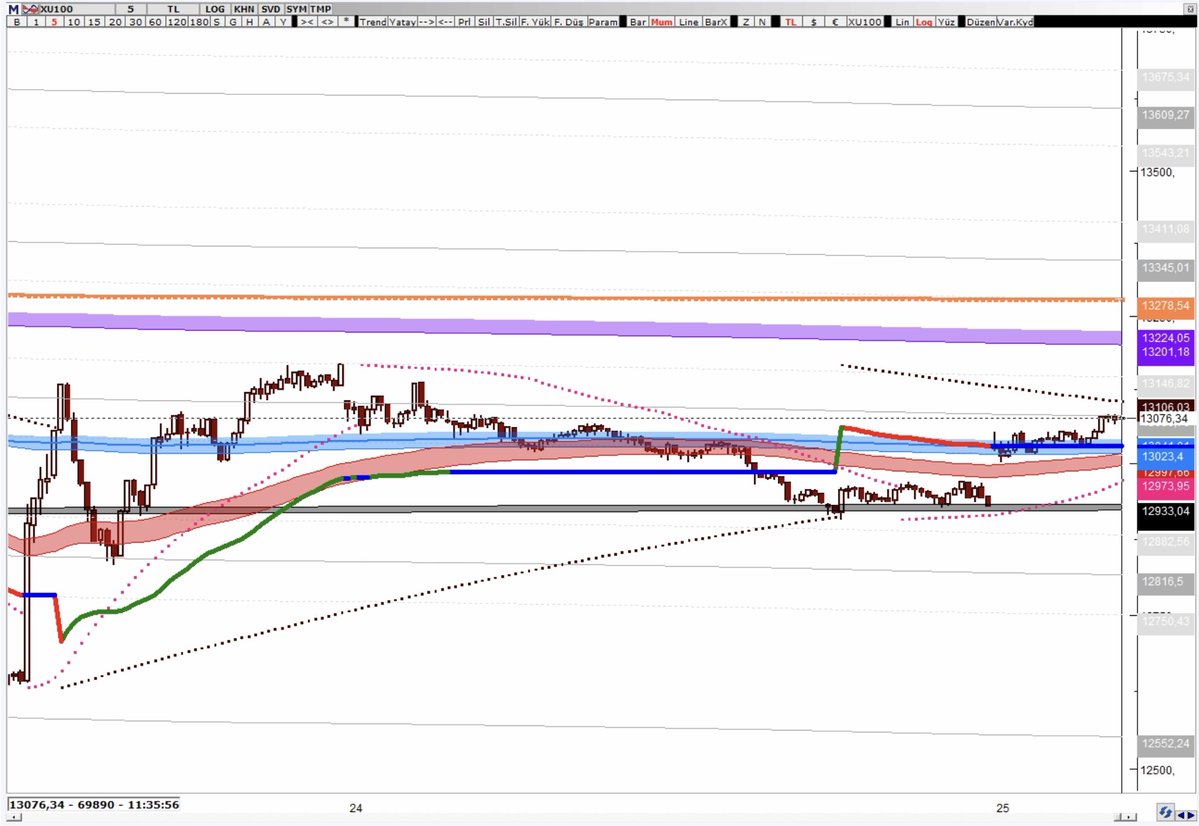Click the date label 24 on the time axis
This screenshot has height=826, width=1199.
click(x=356, y=808)
